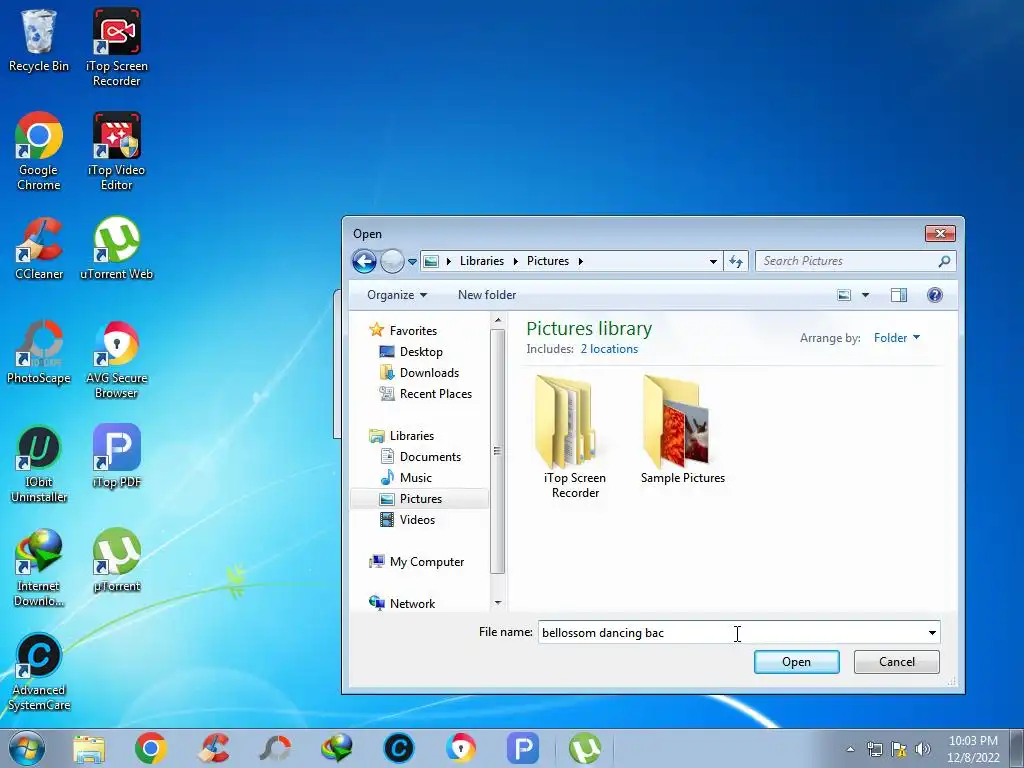Viewport: 1024px width, 768px height.
Task: Launch AVG Secure Browser desktop shortcut
Action: point(116,359)
